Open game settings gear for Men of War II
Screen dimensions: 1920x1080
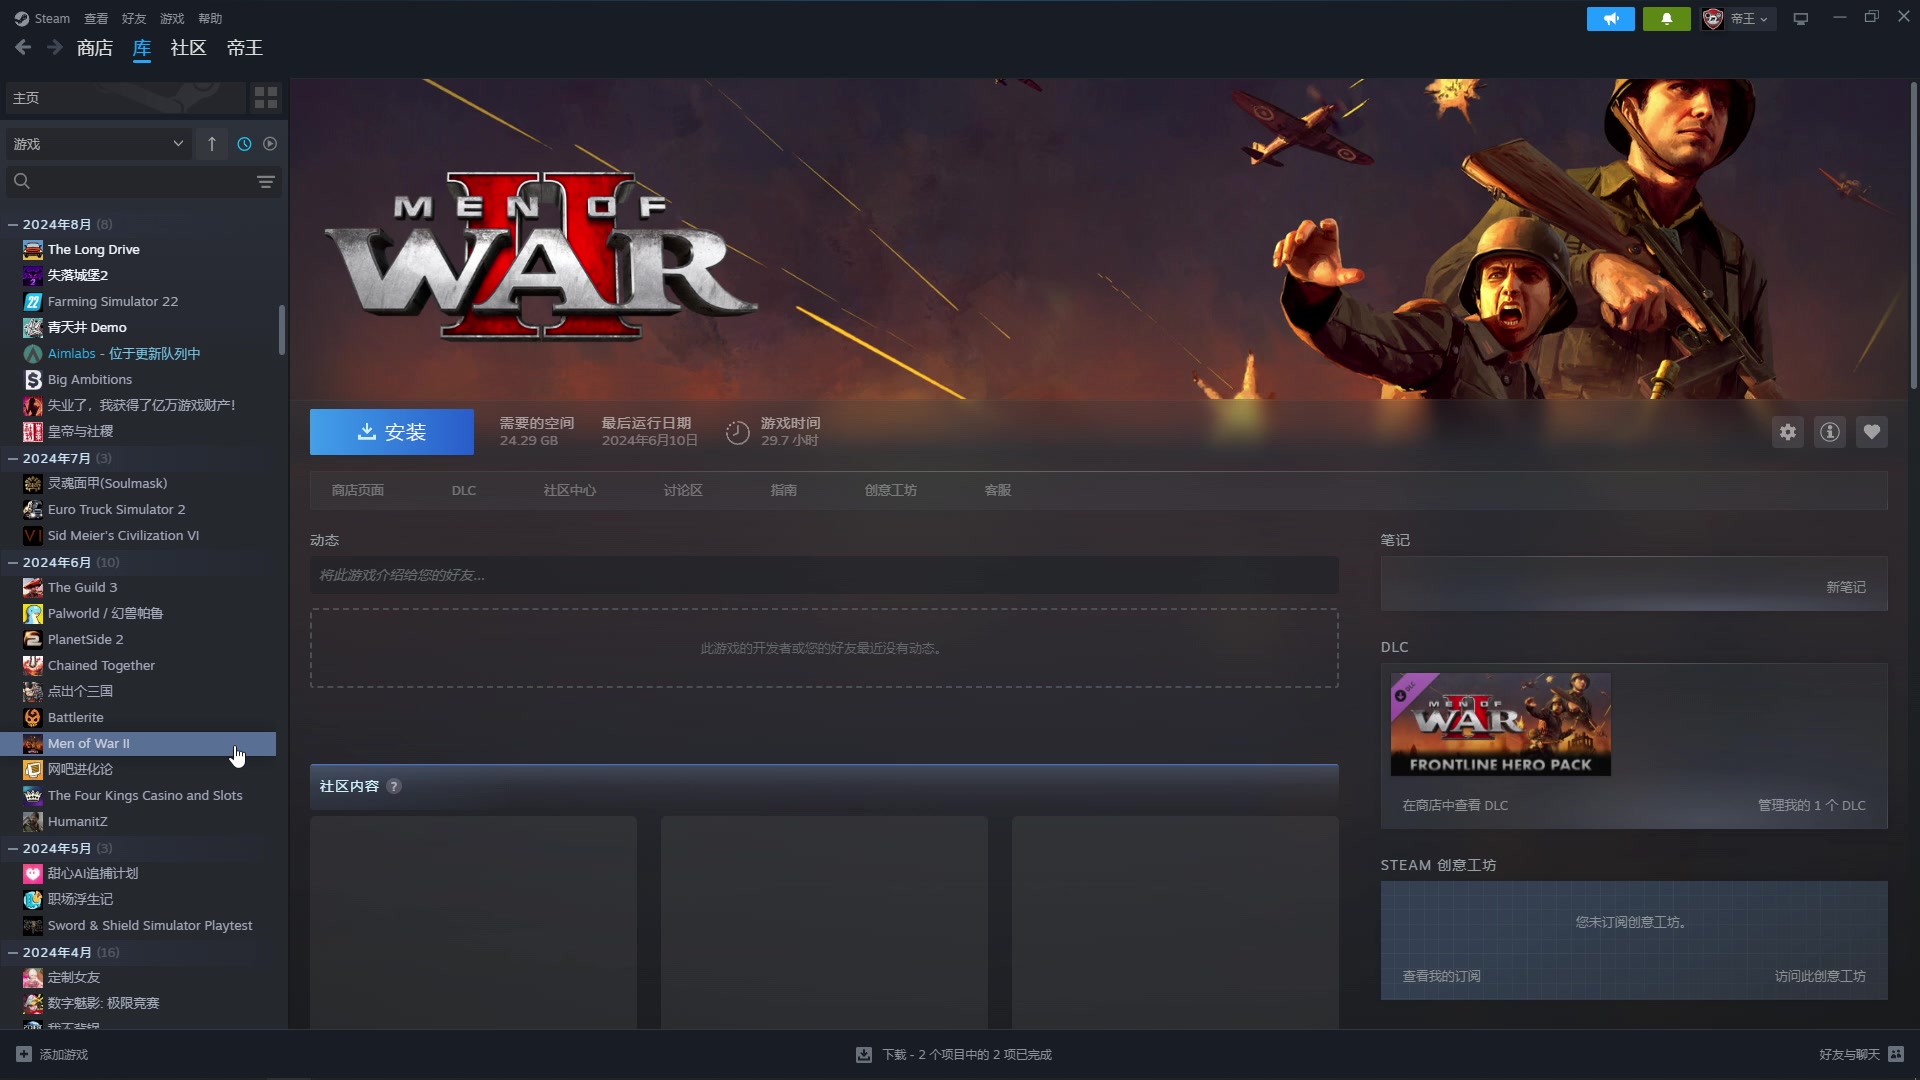(x=1787, y=432)
